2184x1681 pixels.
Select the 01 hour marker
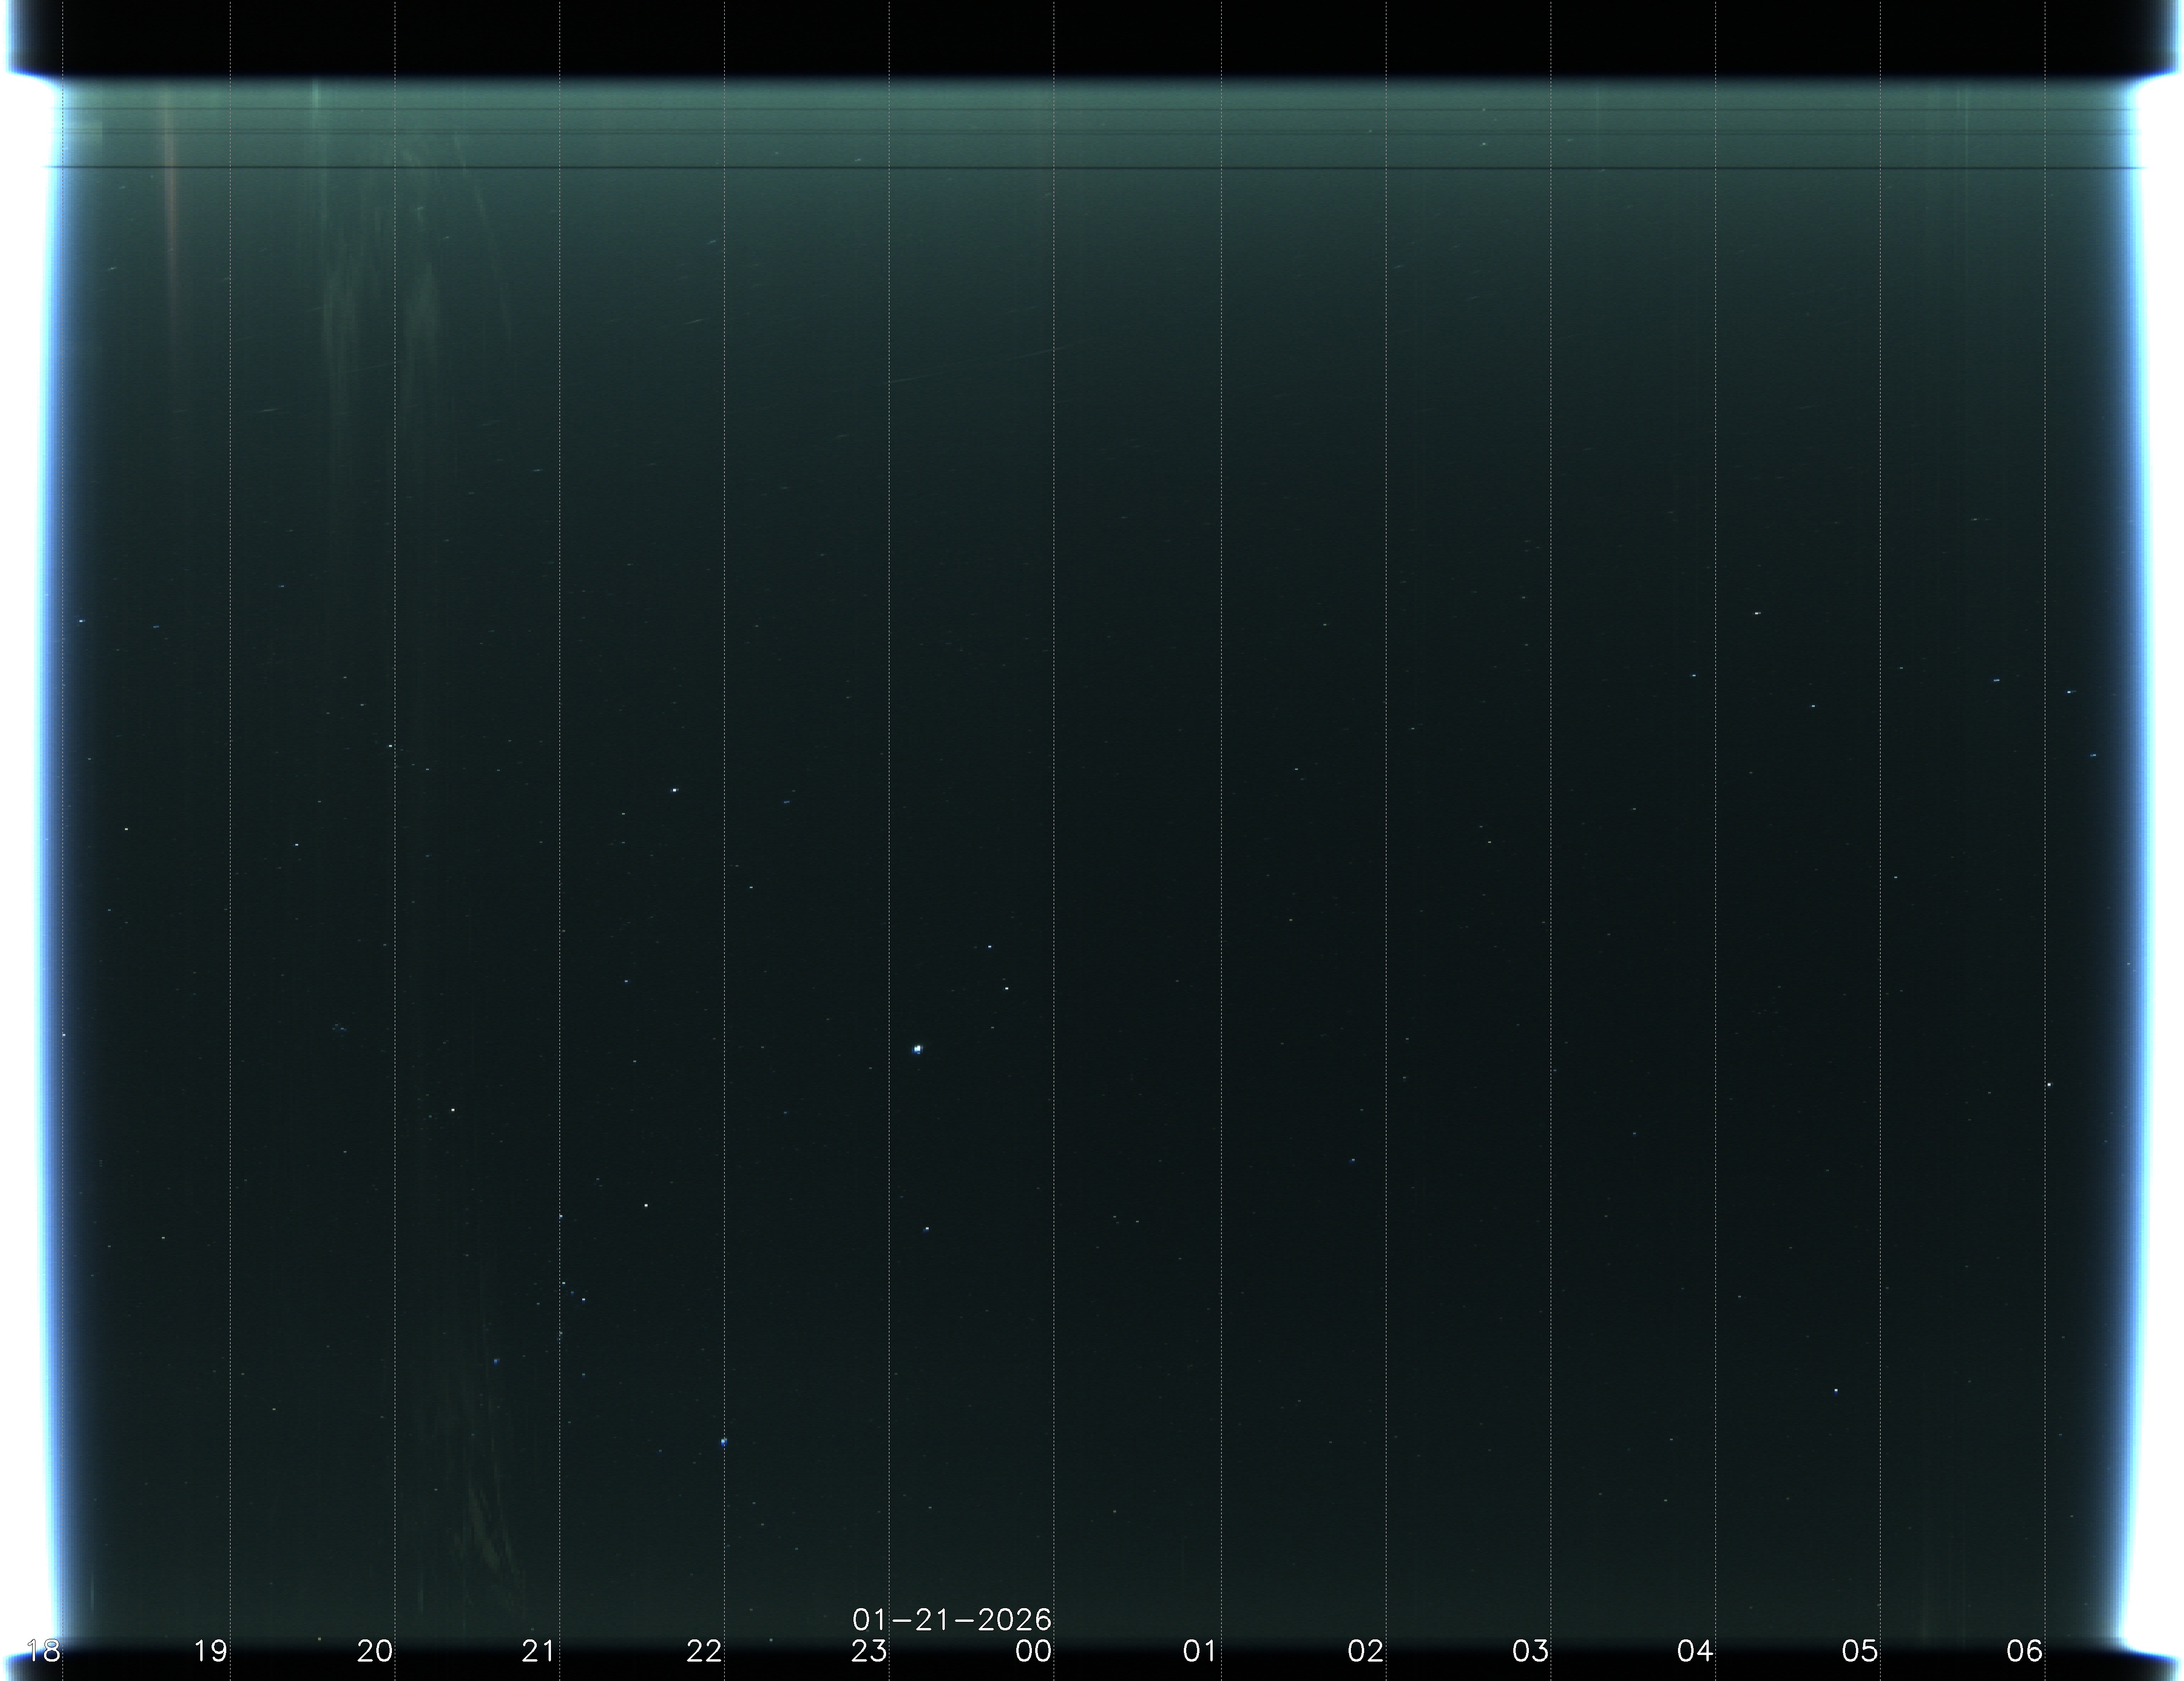(1199, 1651)
